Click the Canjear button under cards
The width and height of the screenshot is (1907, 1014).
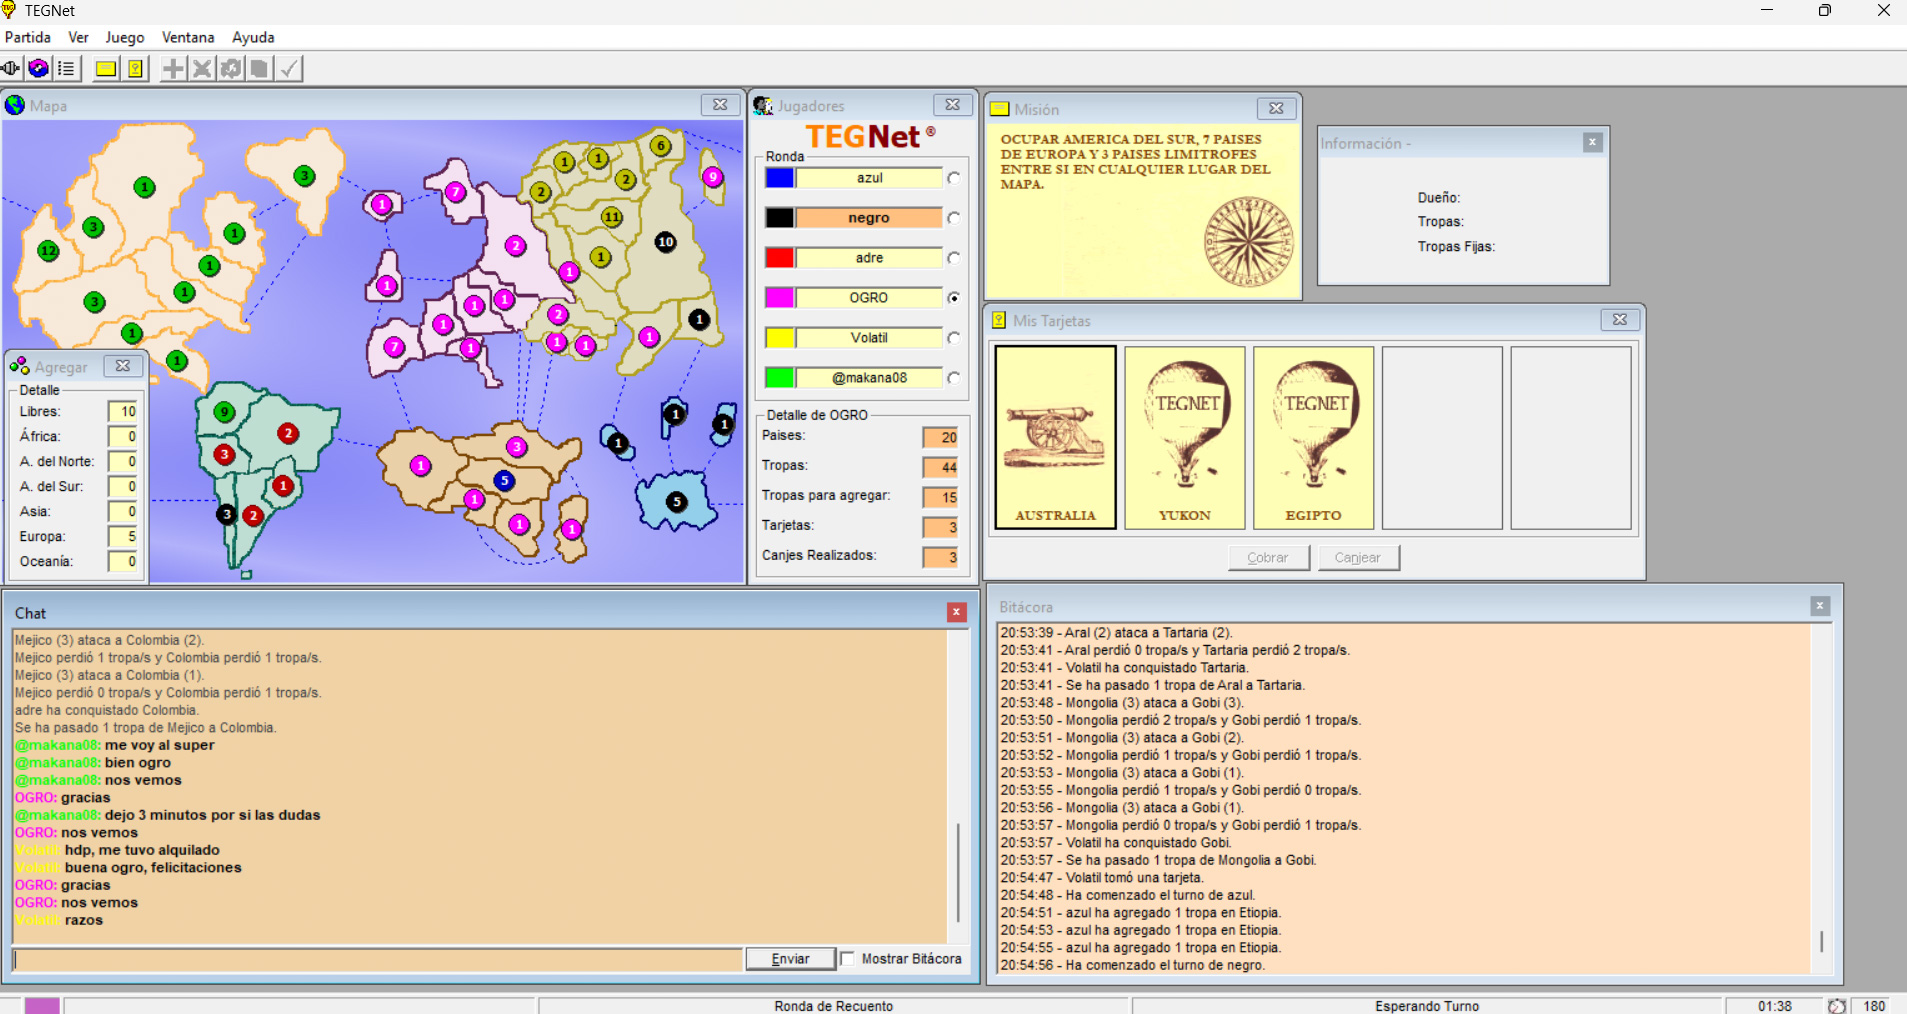pos(1357,558)
